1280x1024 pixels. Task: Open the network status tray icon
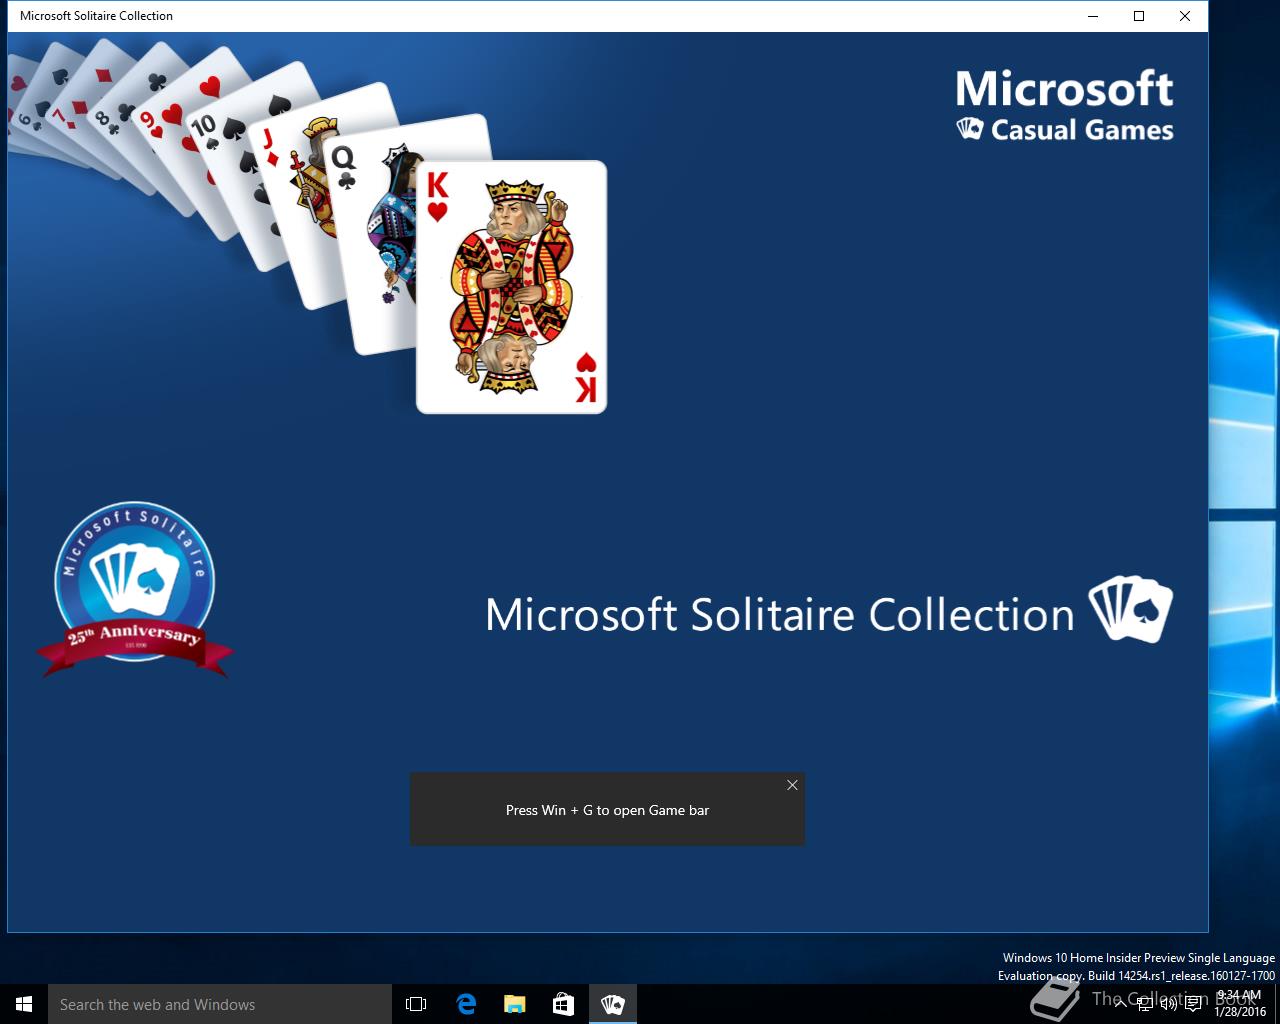(1144, 1004)
